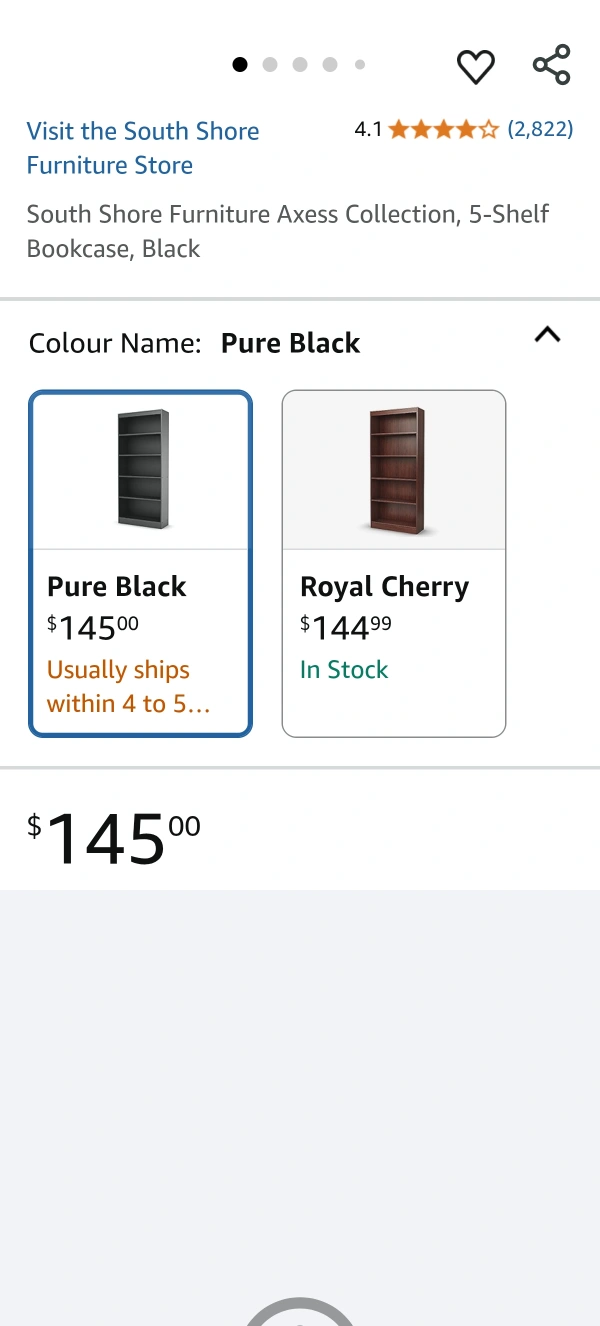
Task: Tap the Royal Cherry bookcase thumbnail
Action: [396, 470]
